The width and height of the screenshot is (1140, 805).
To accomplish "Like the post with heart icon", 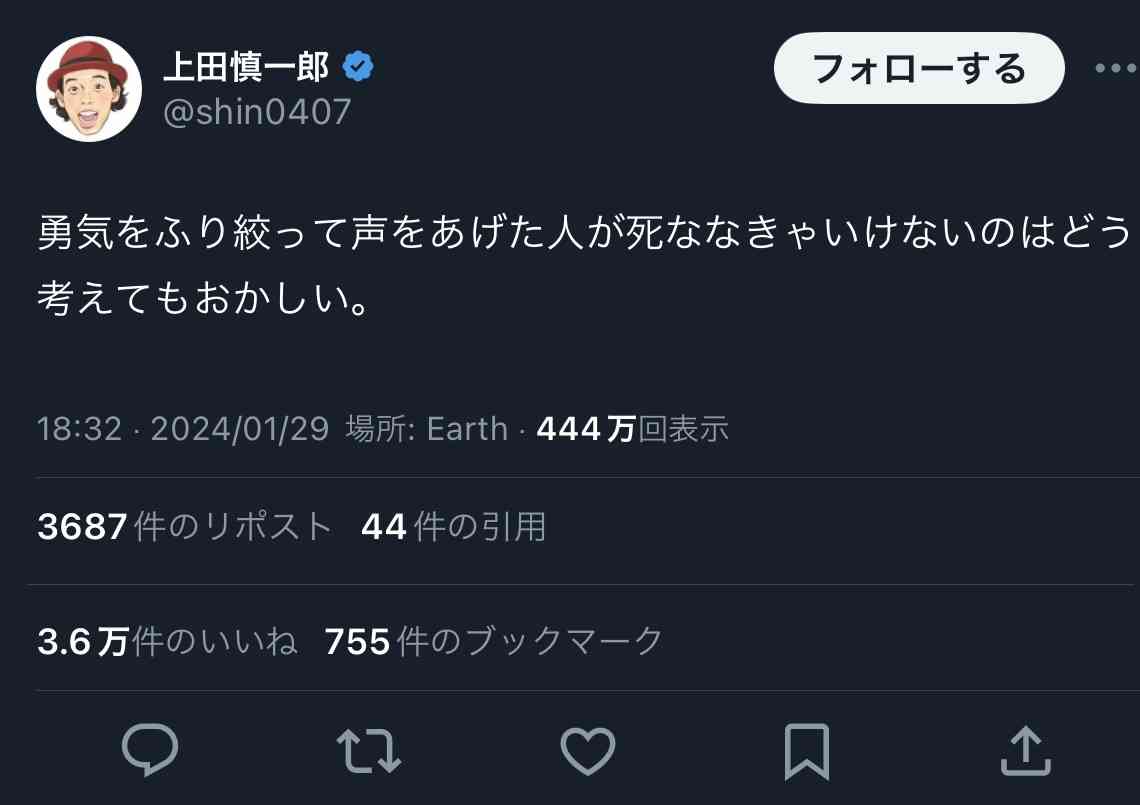I will [587, 751].
